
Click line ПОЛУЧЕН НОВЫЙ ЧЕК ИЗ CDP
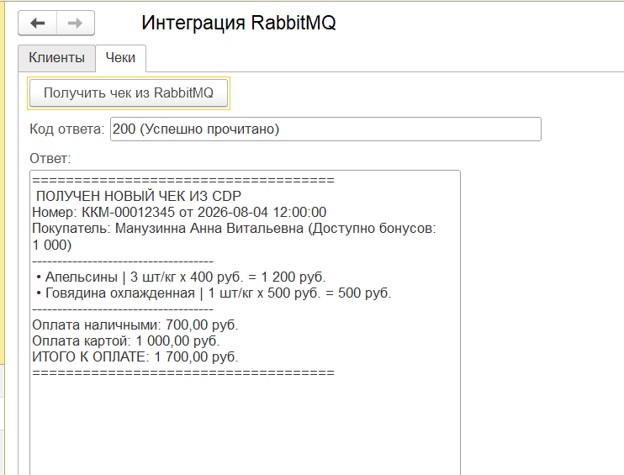(138, 196)
